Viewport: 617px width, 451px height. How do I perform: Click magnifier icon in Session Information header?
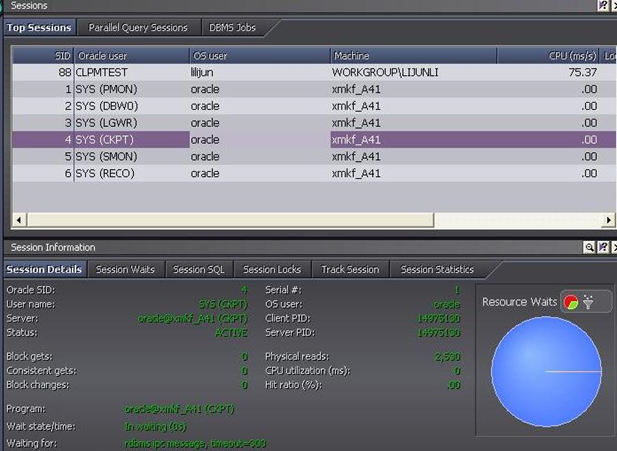tap(589, 247)
